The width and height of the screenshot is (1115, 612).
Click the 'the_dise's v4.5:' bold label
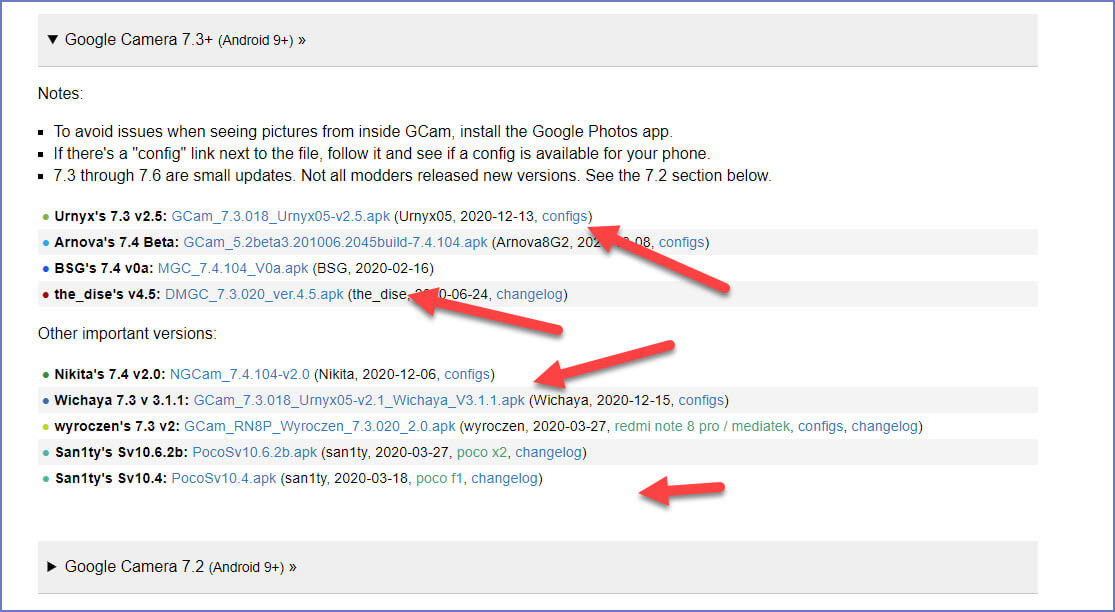pyautogui.click(x=107, y=294)
